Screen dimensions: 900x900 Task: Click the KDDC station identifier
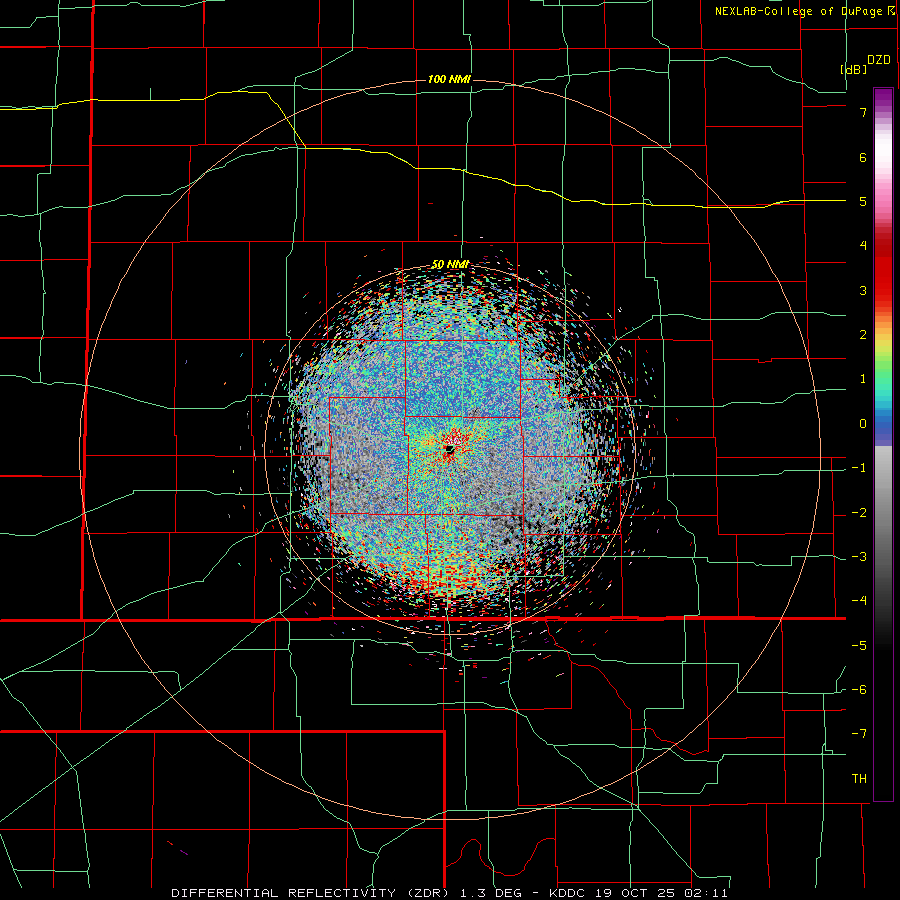coord(567,893)
